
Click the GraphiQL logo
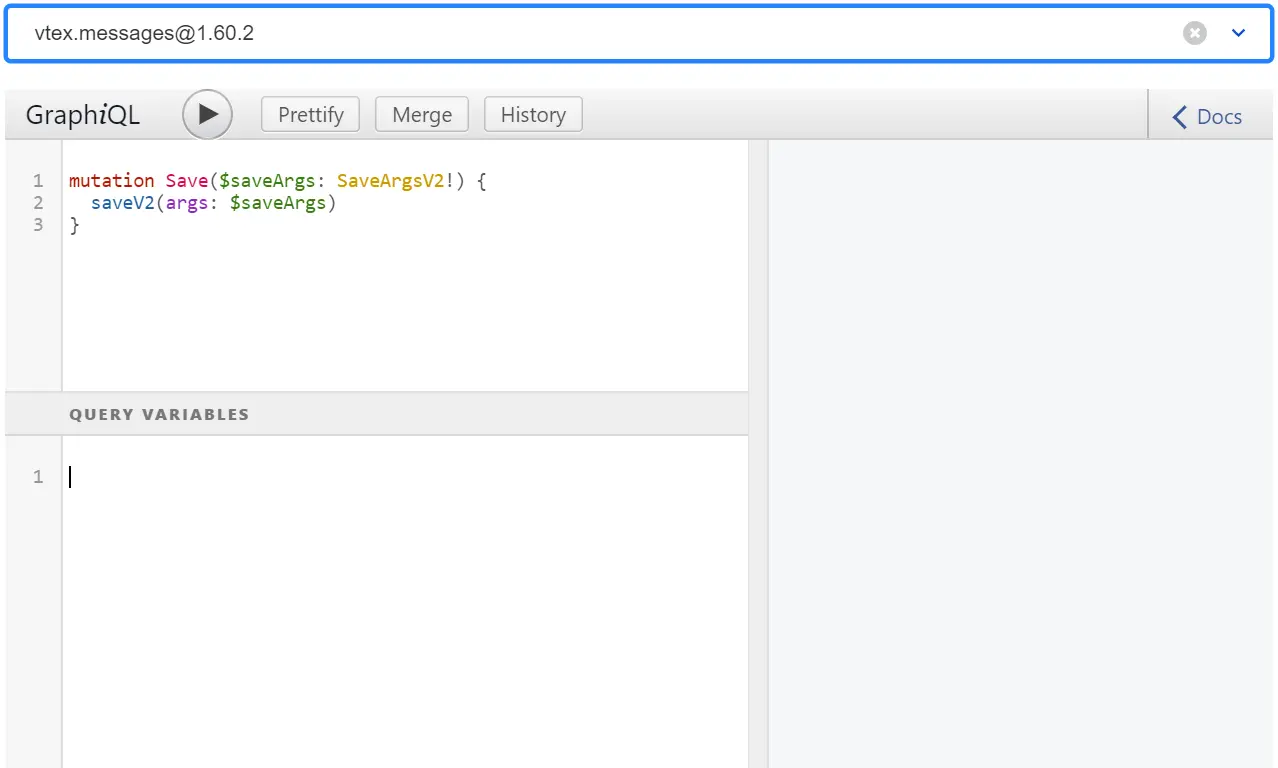tap(81, 114)
